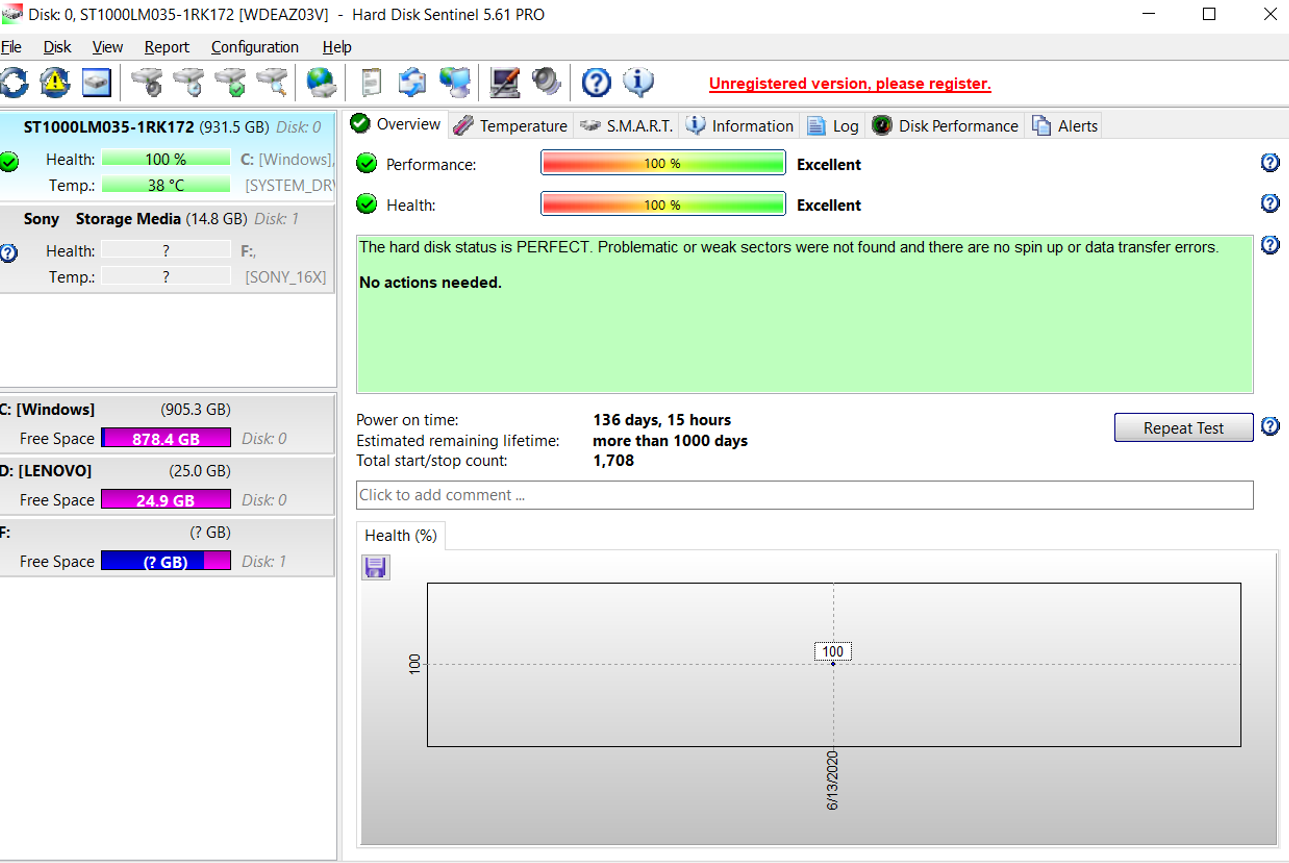Select the F: partition entry
This screenshot has width=1289, height=863.
click(x=168, y=547)
